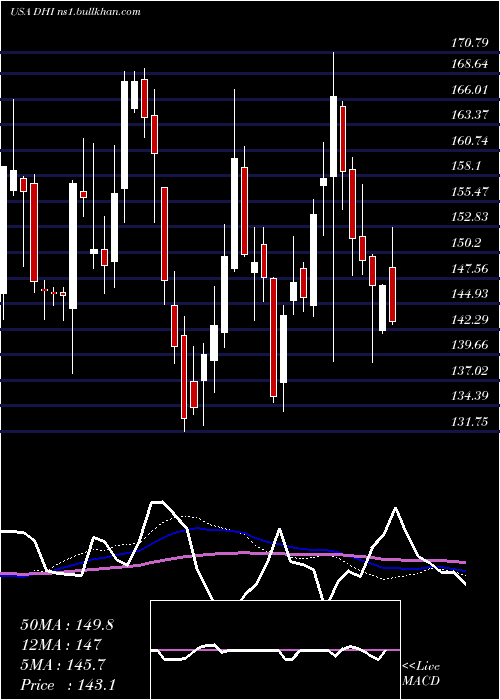The width and height of the screenshot is (500, 700).
Task: Click the 147.56 price axis label
Action: tap(469, 269)
